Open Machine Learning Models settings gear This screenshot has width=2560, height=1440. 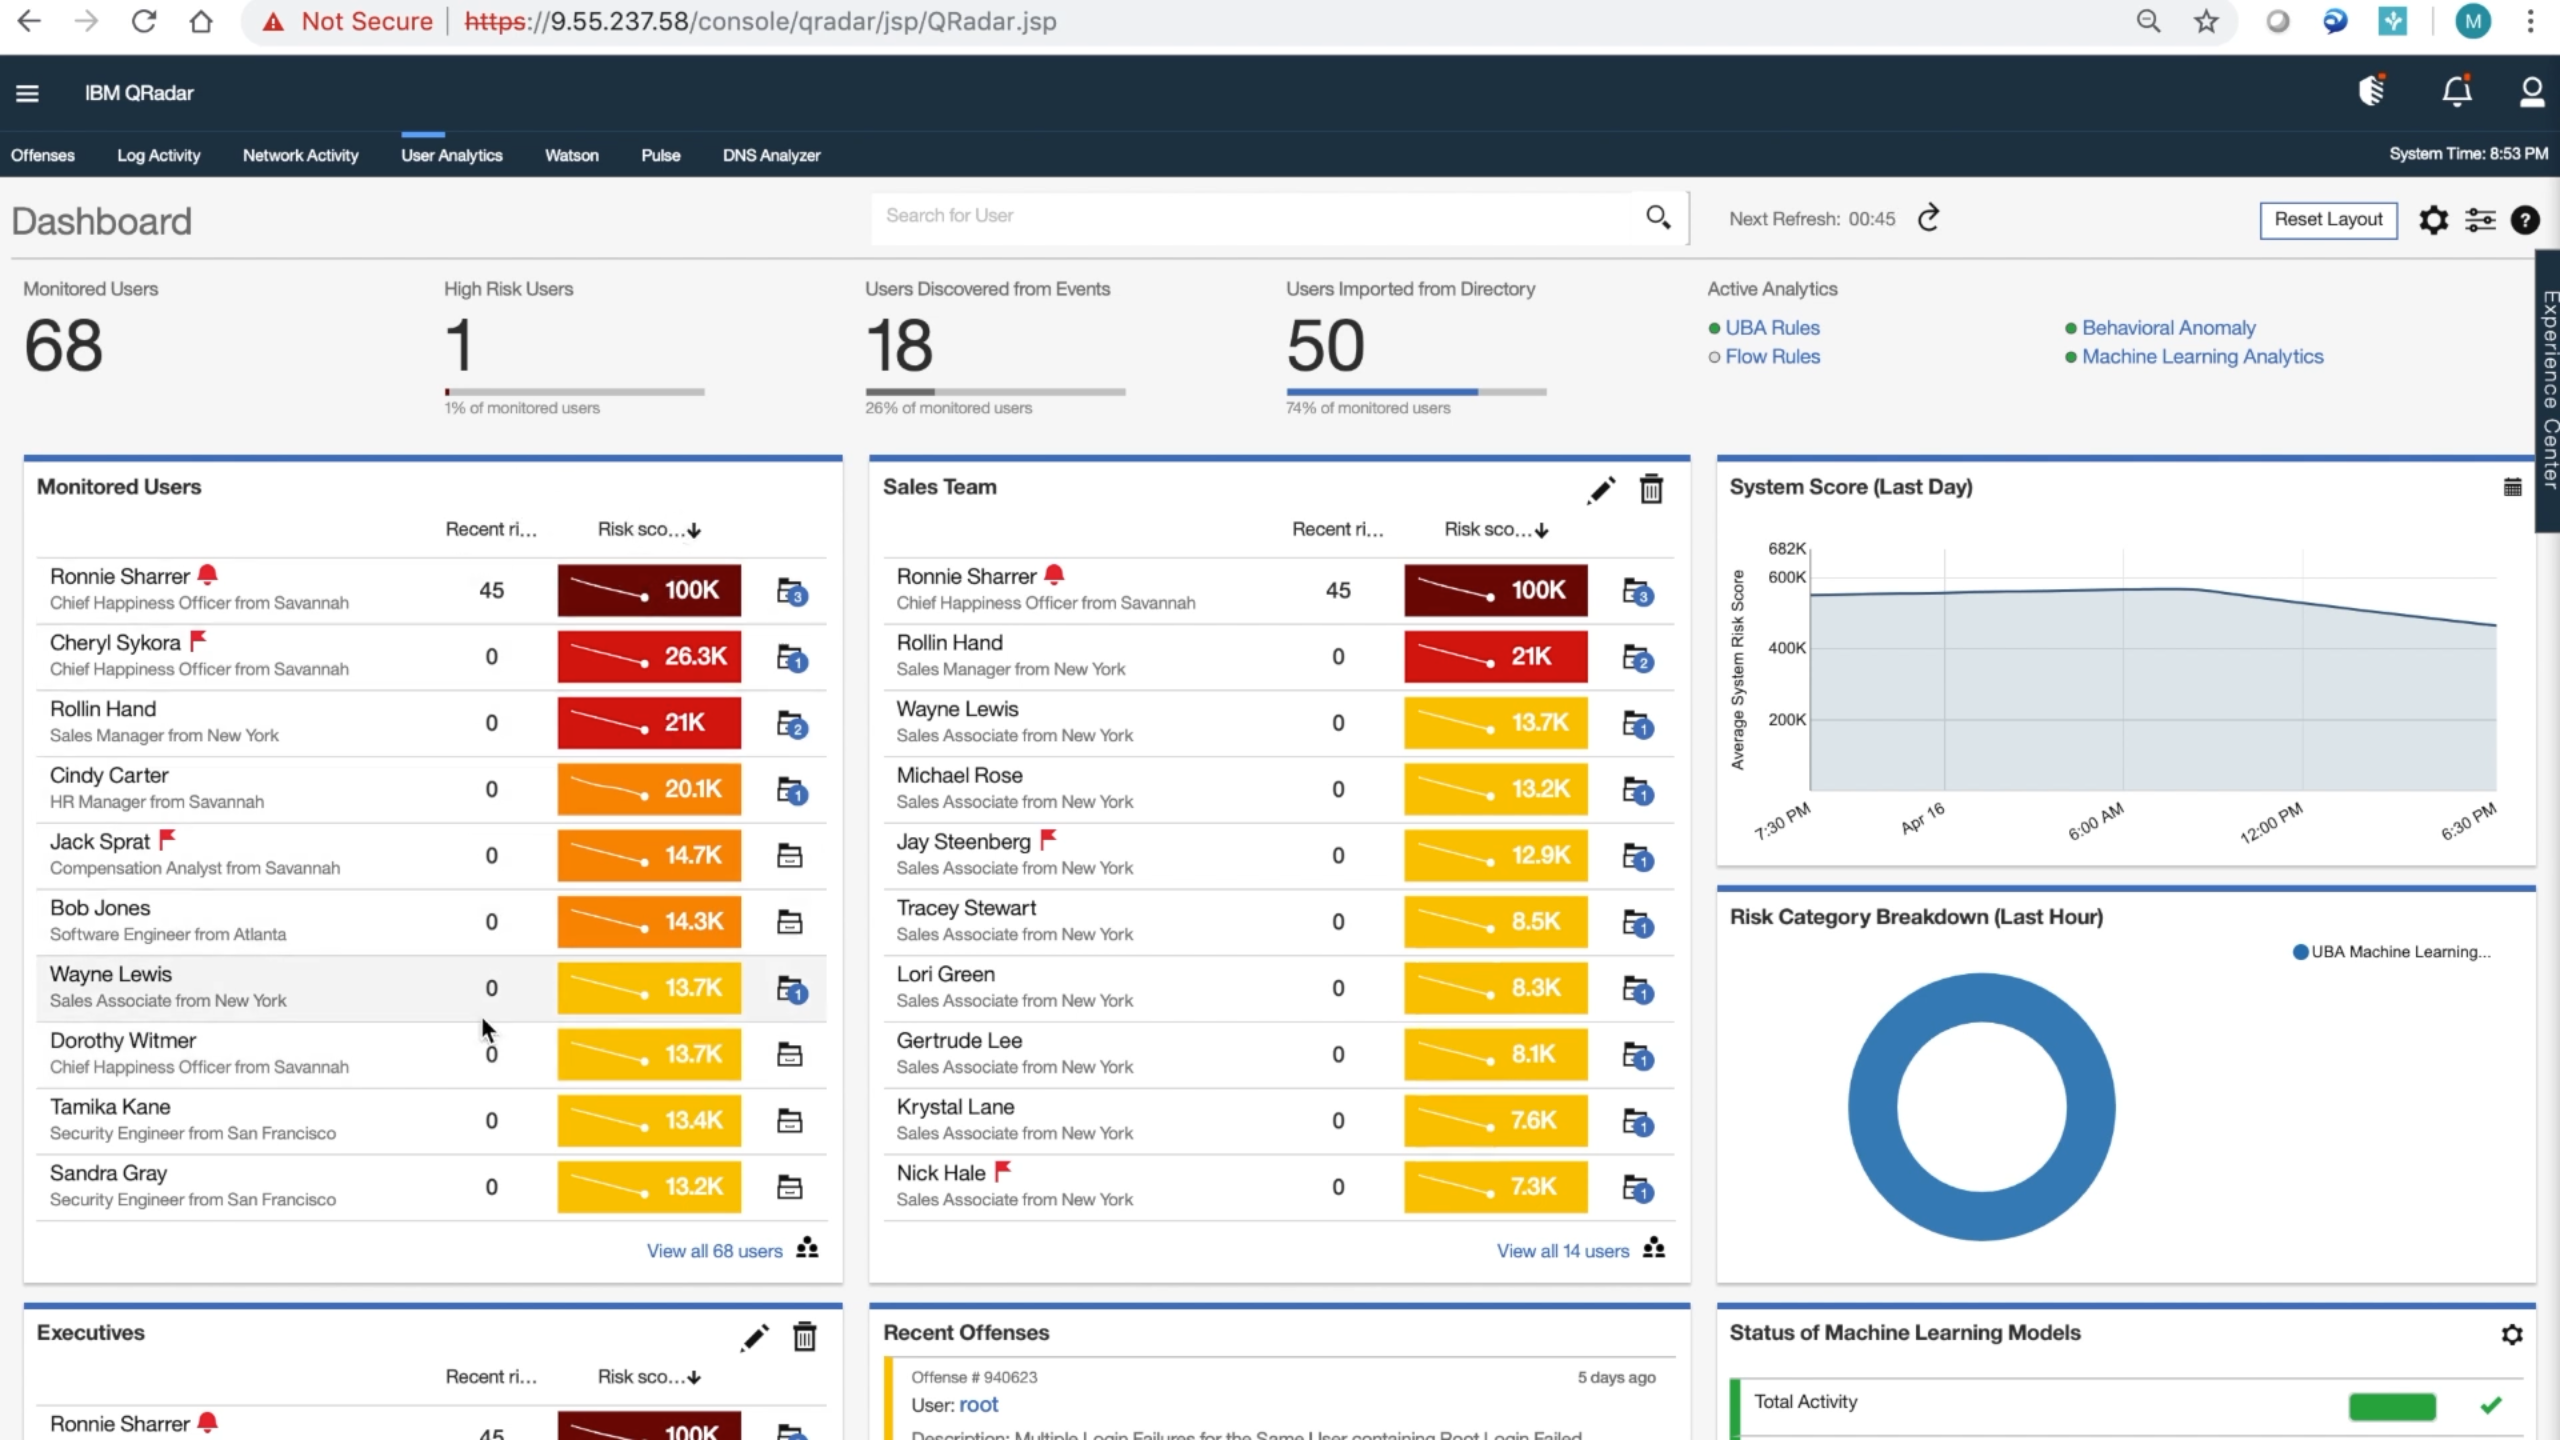pos(2512,1334)
